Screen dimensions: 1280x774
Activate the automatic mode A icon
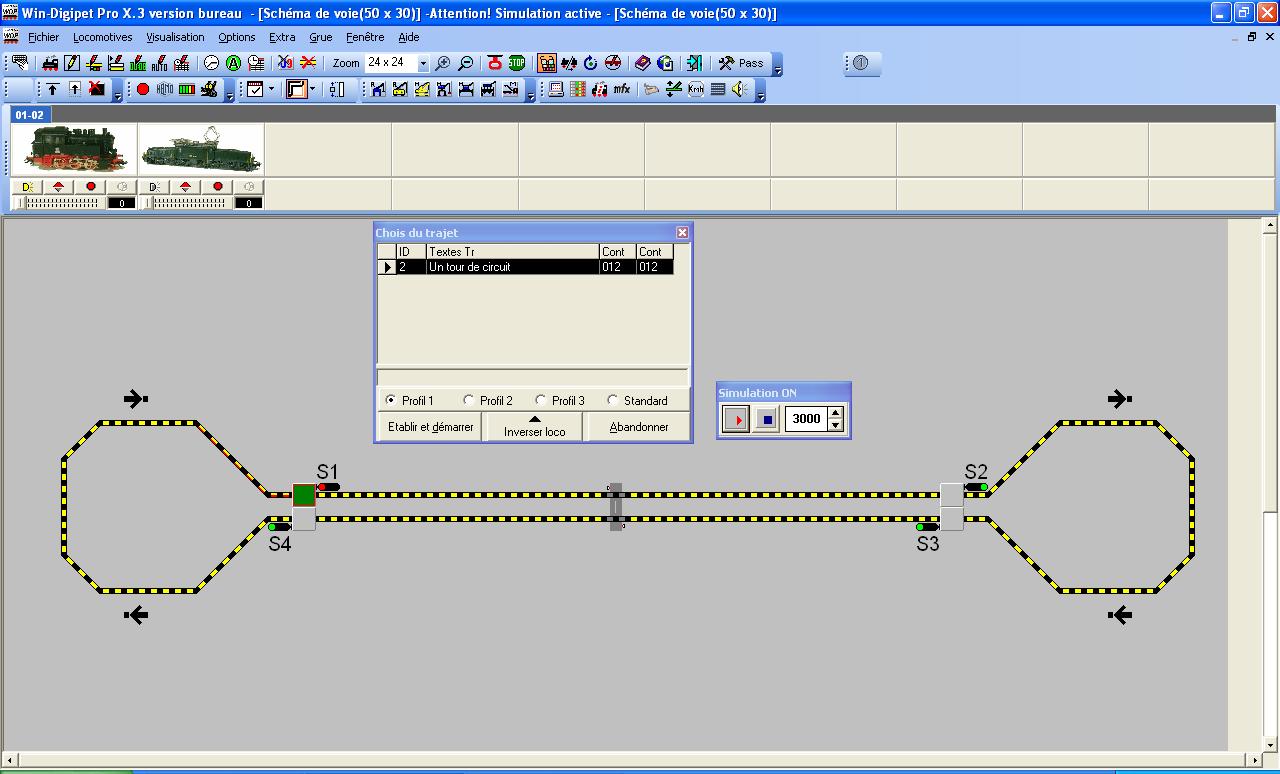tap(233, 62)
